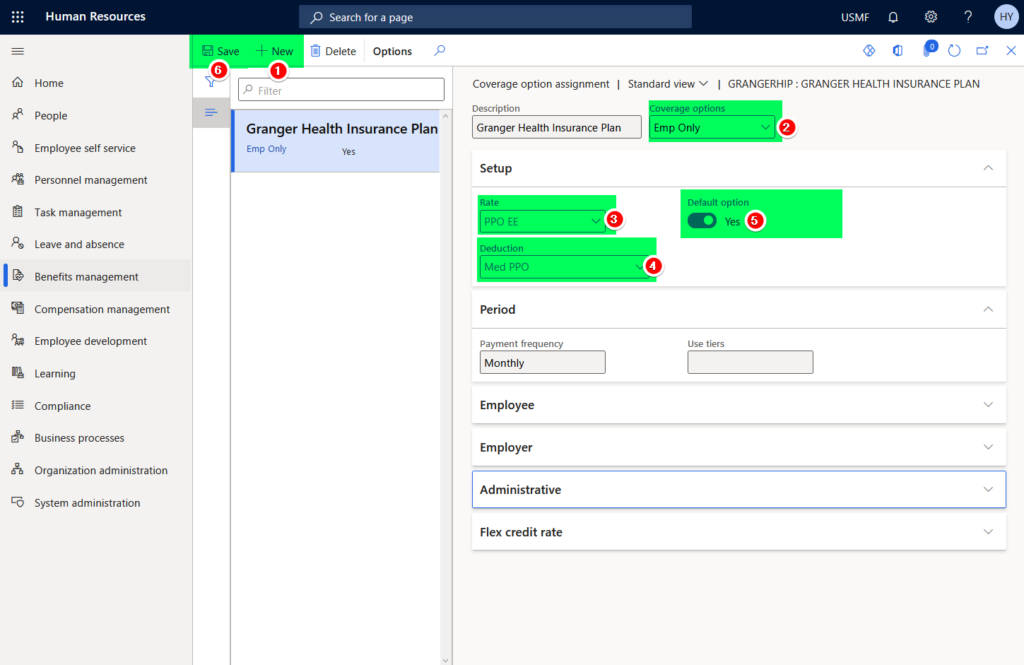Open the HY user profile avatar
Screen dimensions: 1024x665
pos(1006,17)
